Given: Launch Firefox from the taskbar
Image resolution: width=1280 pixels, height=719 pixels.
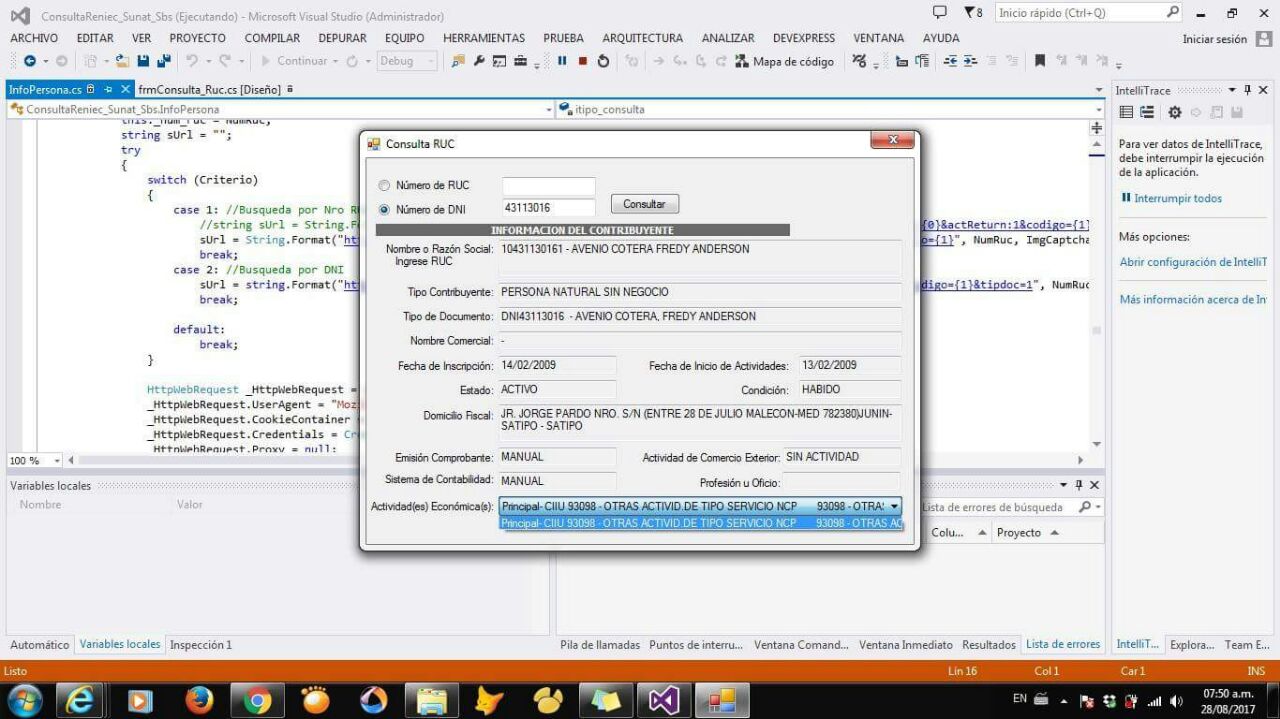Looking at the screenshot, I should 199,700.
